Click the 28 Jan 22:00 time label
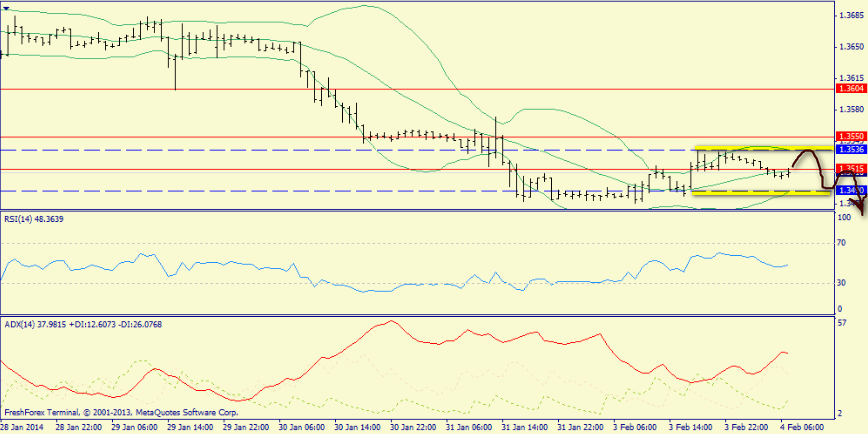Viewport: 868px width, 434px height. (x=78, y=428)
